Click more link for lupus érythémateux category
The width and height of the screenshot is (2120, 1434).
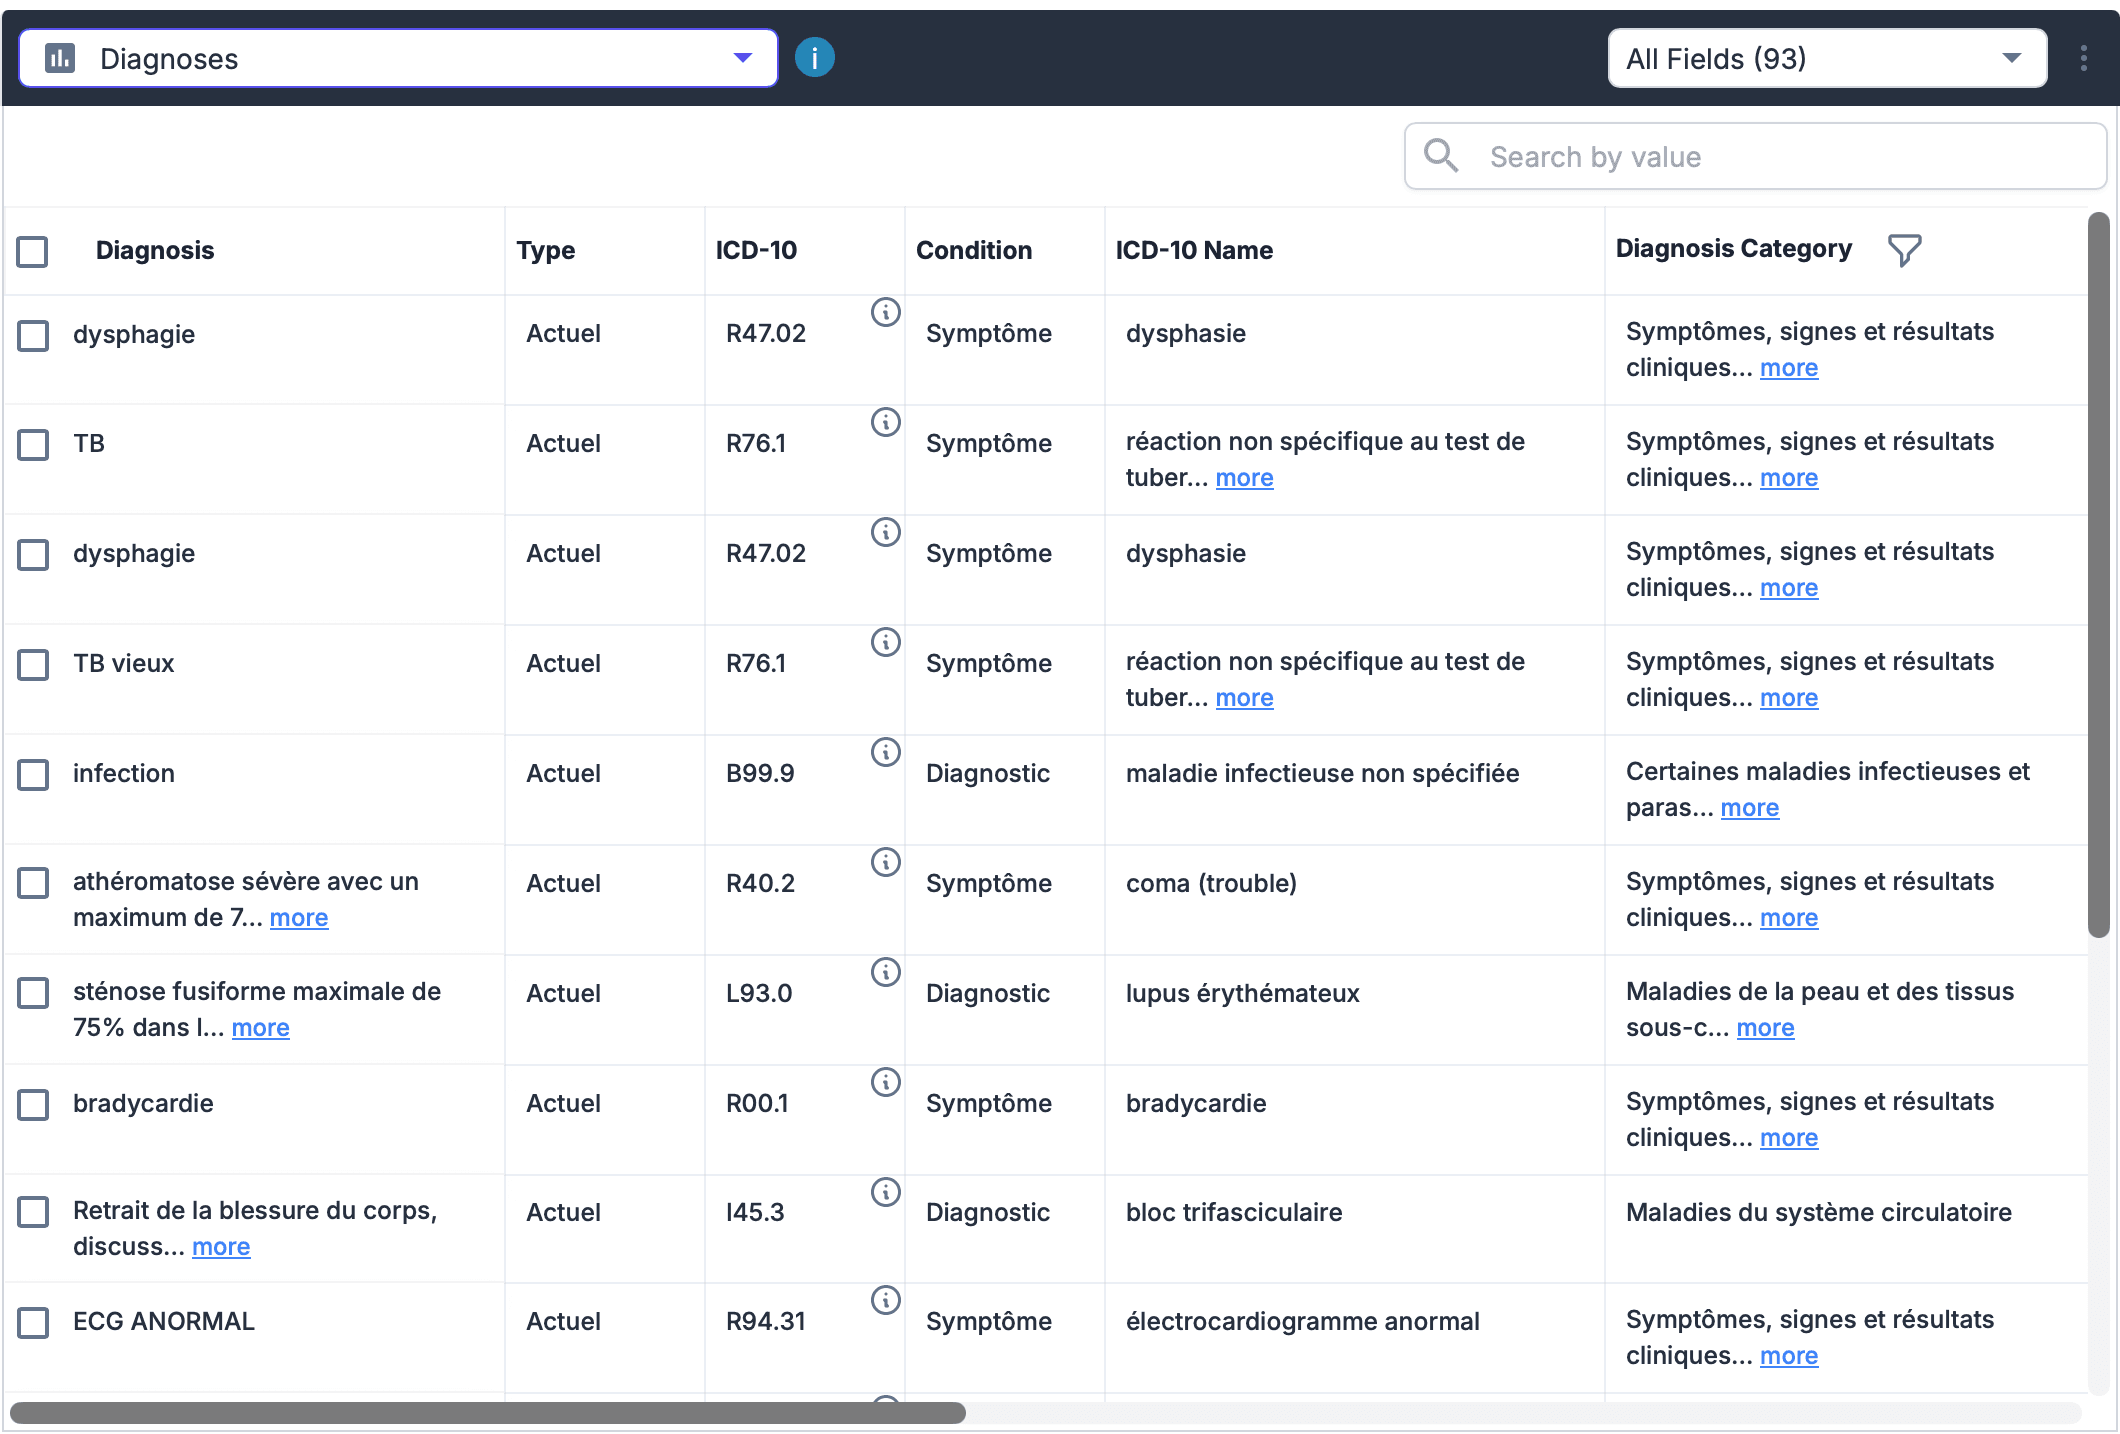point(1765,1027)
